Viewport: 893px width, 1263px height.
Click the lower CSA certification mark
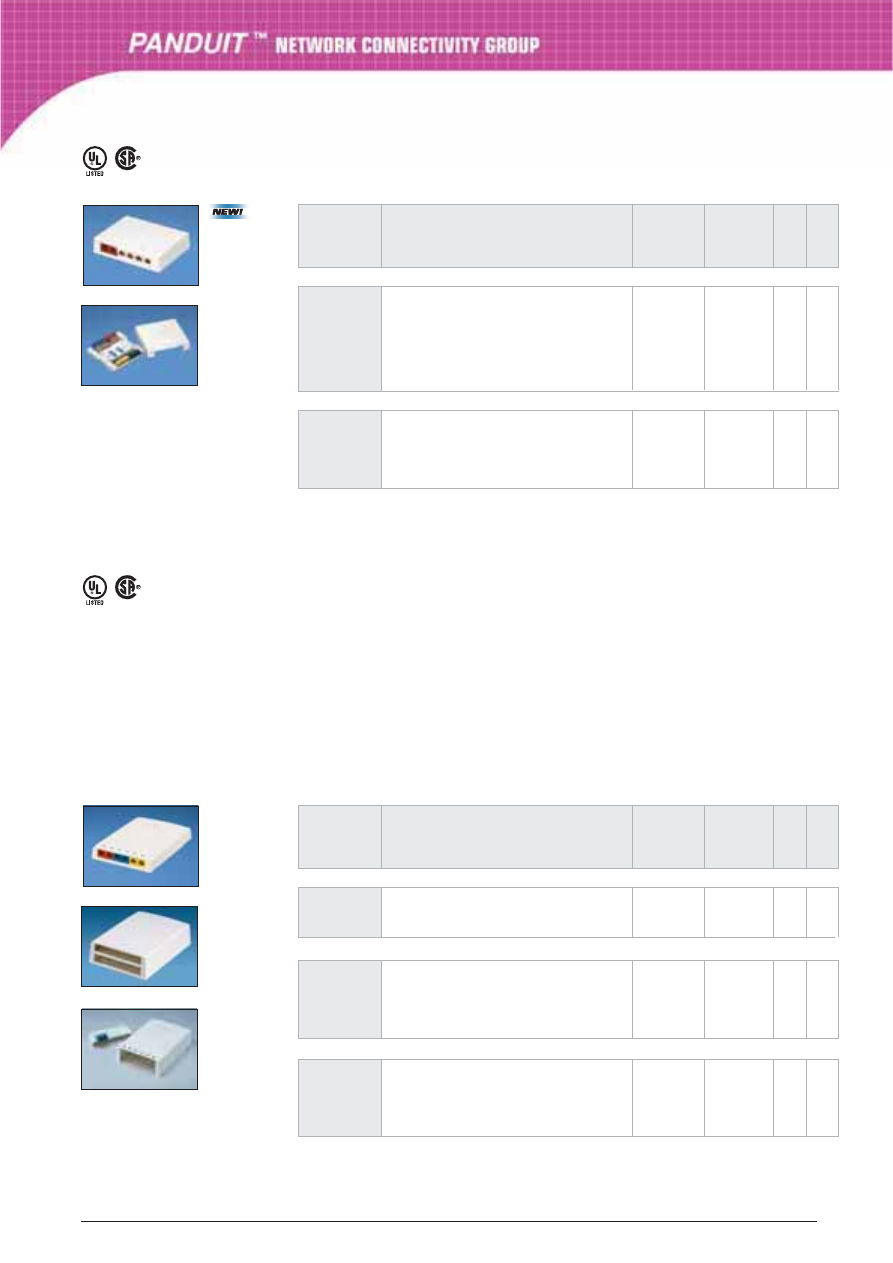(x=128, y=588)
